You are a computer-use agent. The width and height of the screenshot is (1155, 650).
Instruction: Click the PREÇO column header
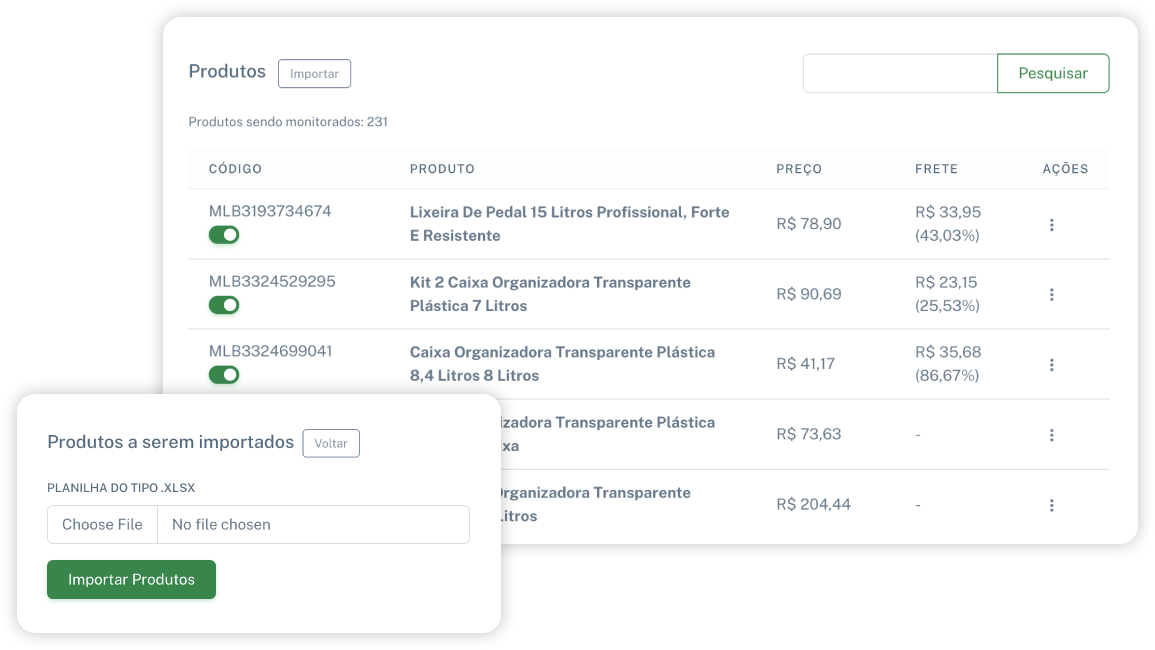799,169
